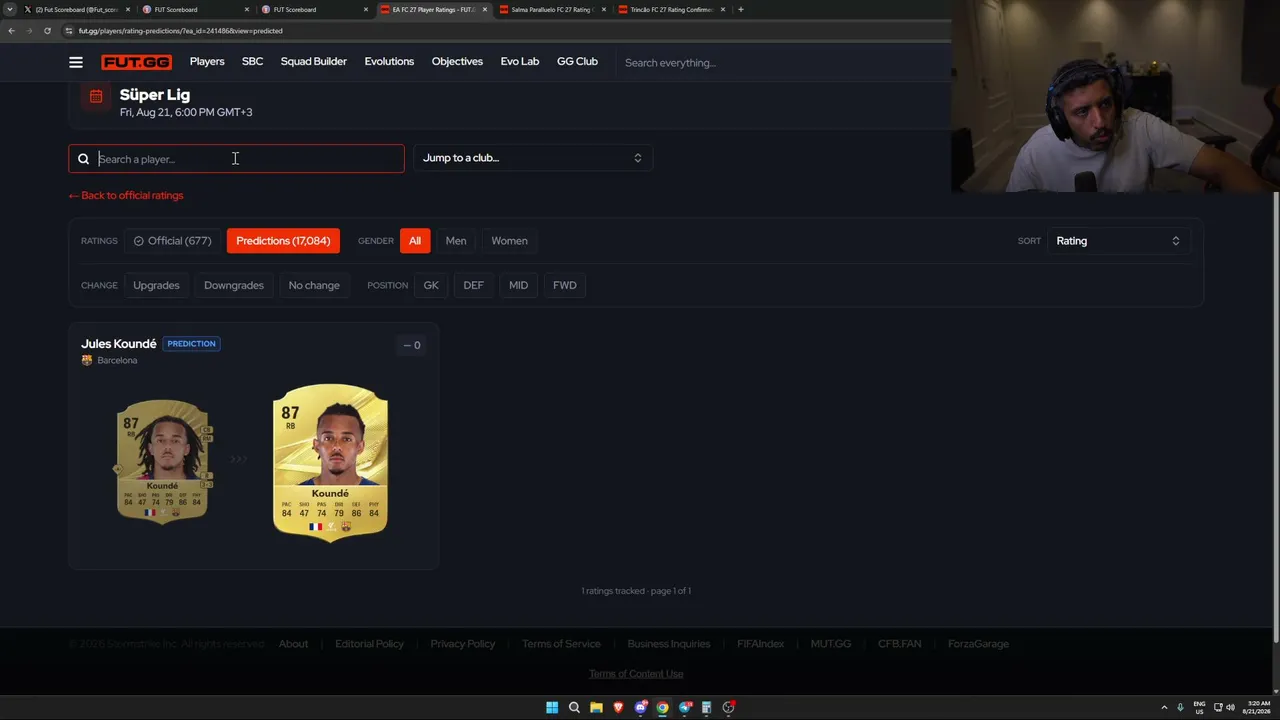Open the Players nav menu
Viewport: 1280px width, 720px height.
tap(207, 62)
